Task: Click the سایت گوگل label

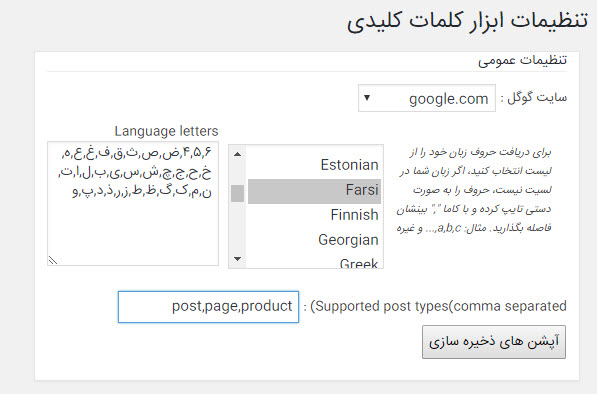Action: click(534, 98)
